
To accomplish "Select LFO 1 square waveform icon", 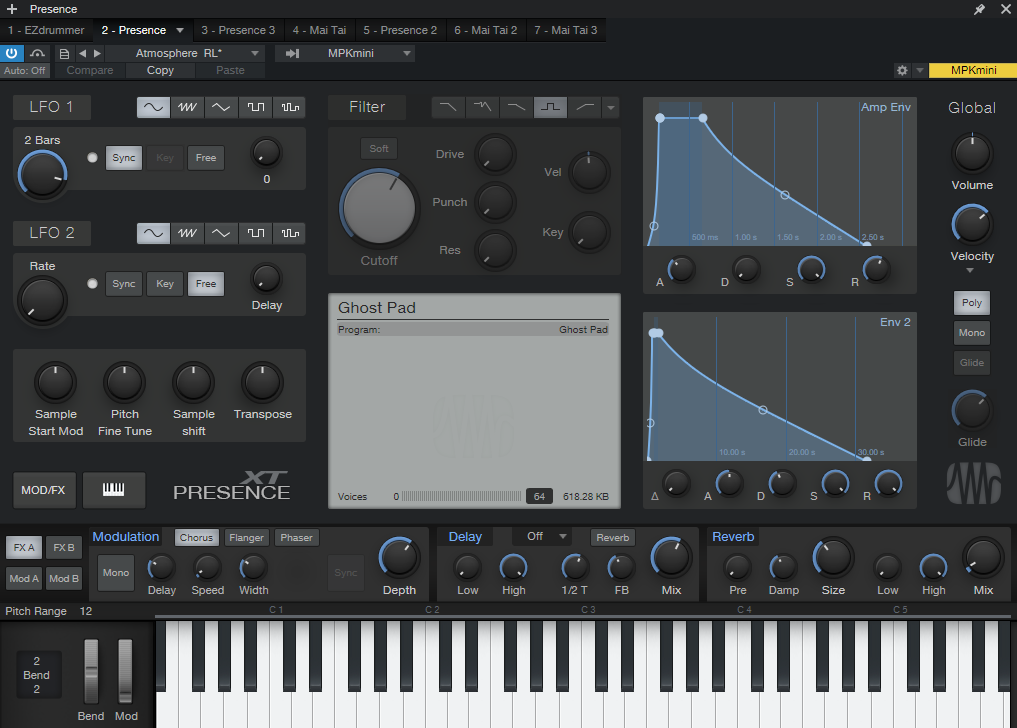I will 256,107.
